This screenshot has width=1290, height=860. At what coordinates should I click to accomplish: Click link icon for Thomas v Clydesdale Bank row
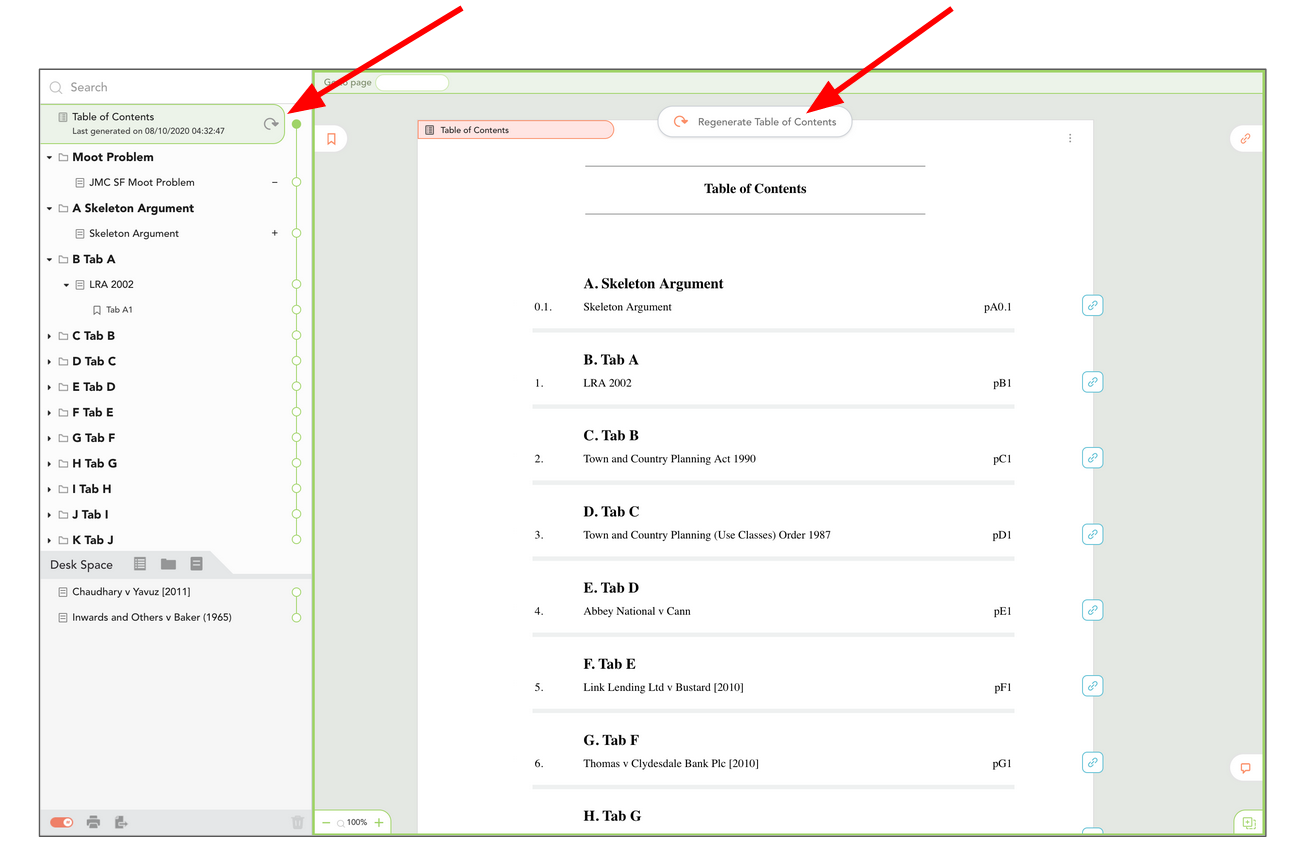pyautogui.click(x=1092, y=762)
